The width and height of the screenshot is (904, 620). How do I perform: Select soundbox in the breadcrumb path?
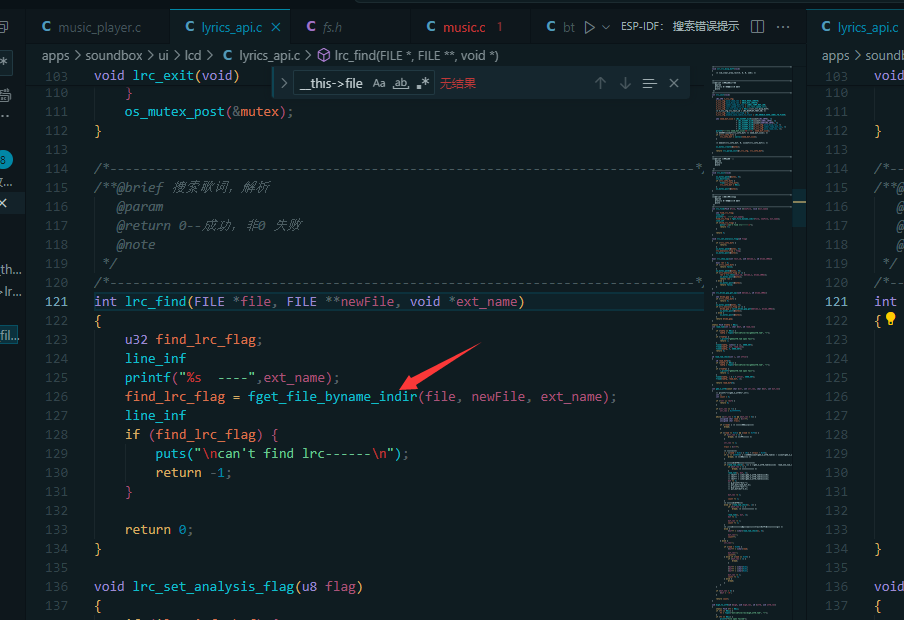114,55
